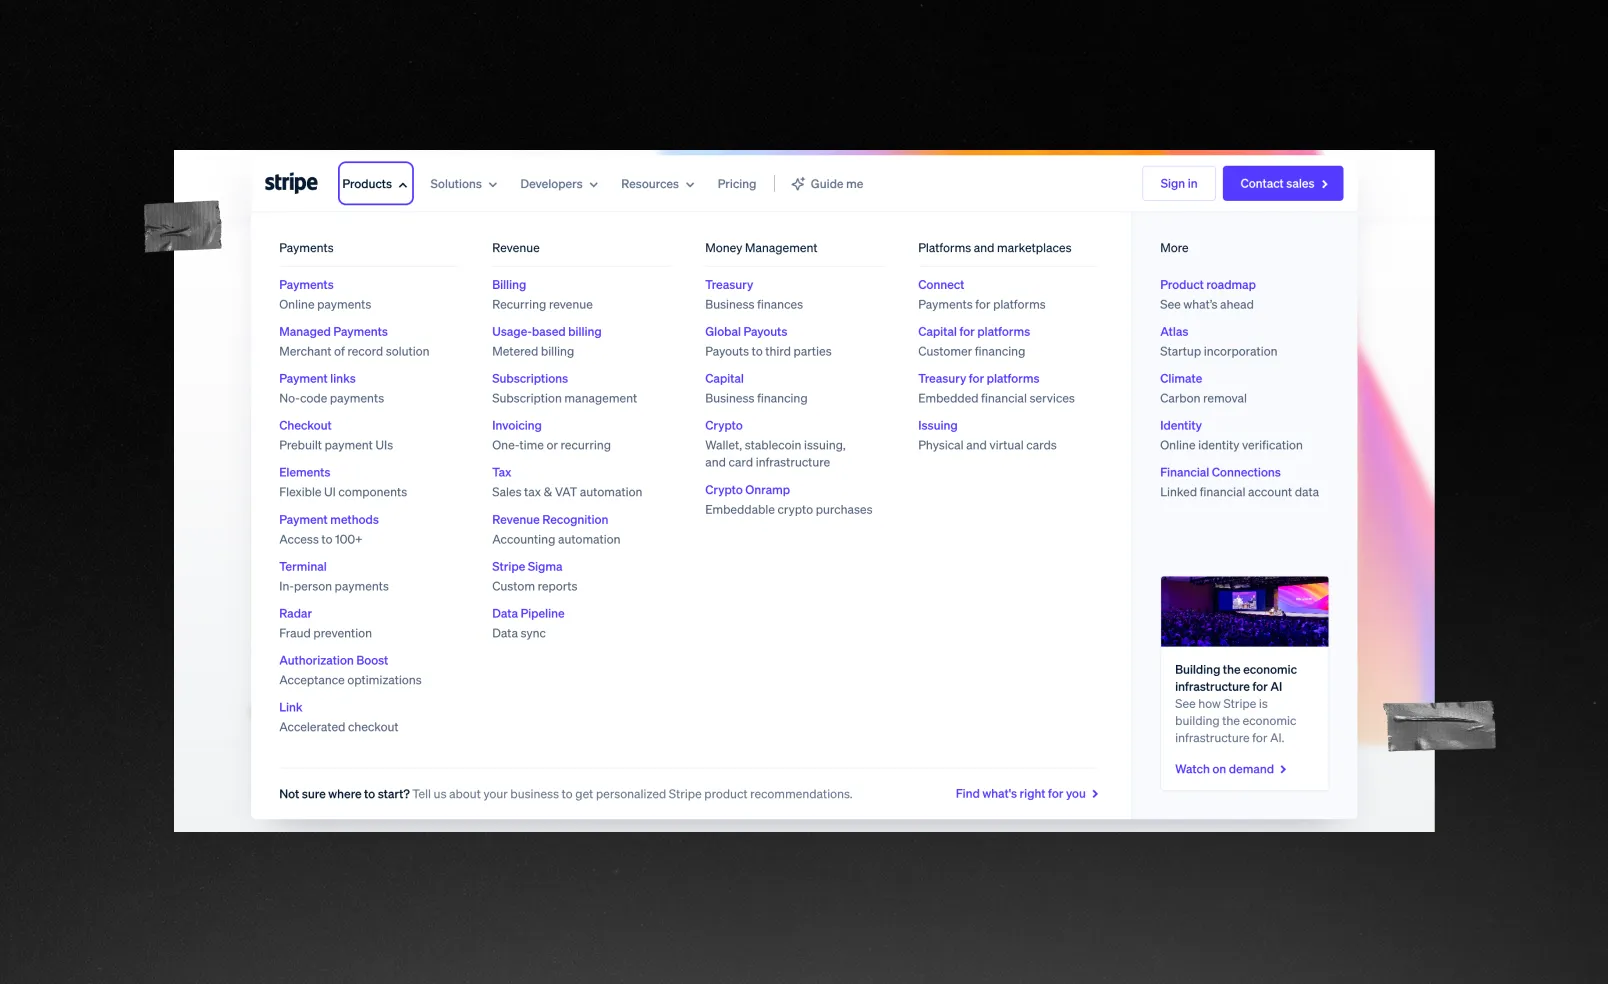Open Payments, Online payments link
This screenshot has width=1608, height=984.
[x=306, y=285]
